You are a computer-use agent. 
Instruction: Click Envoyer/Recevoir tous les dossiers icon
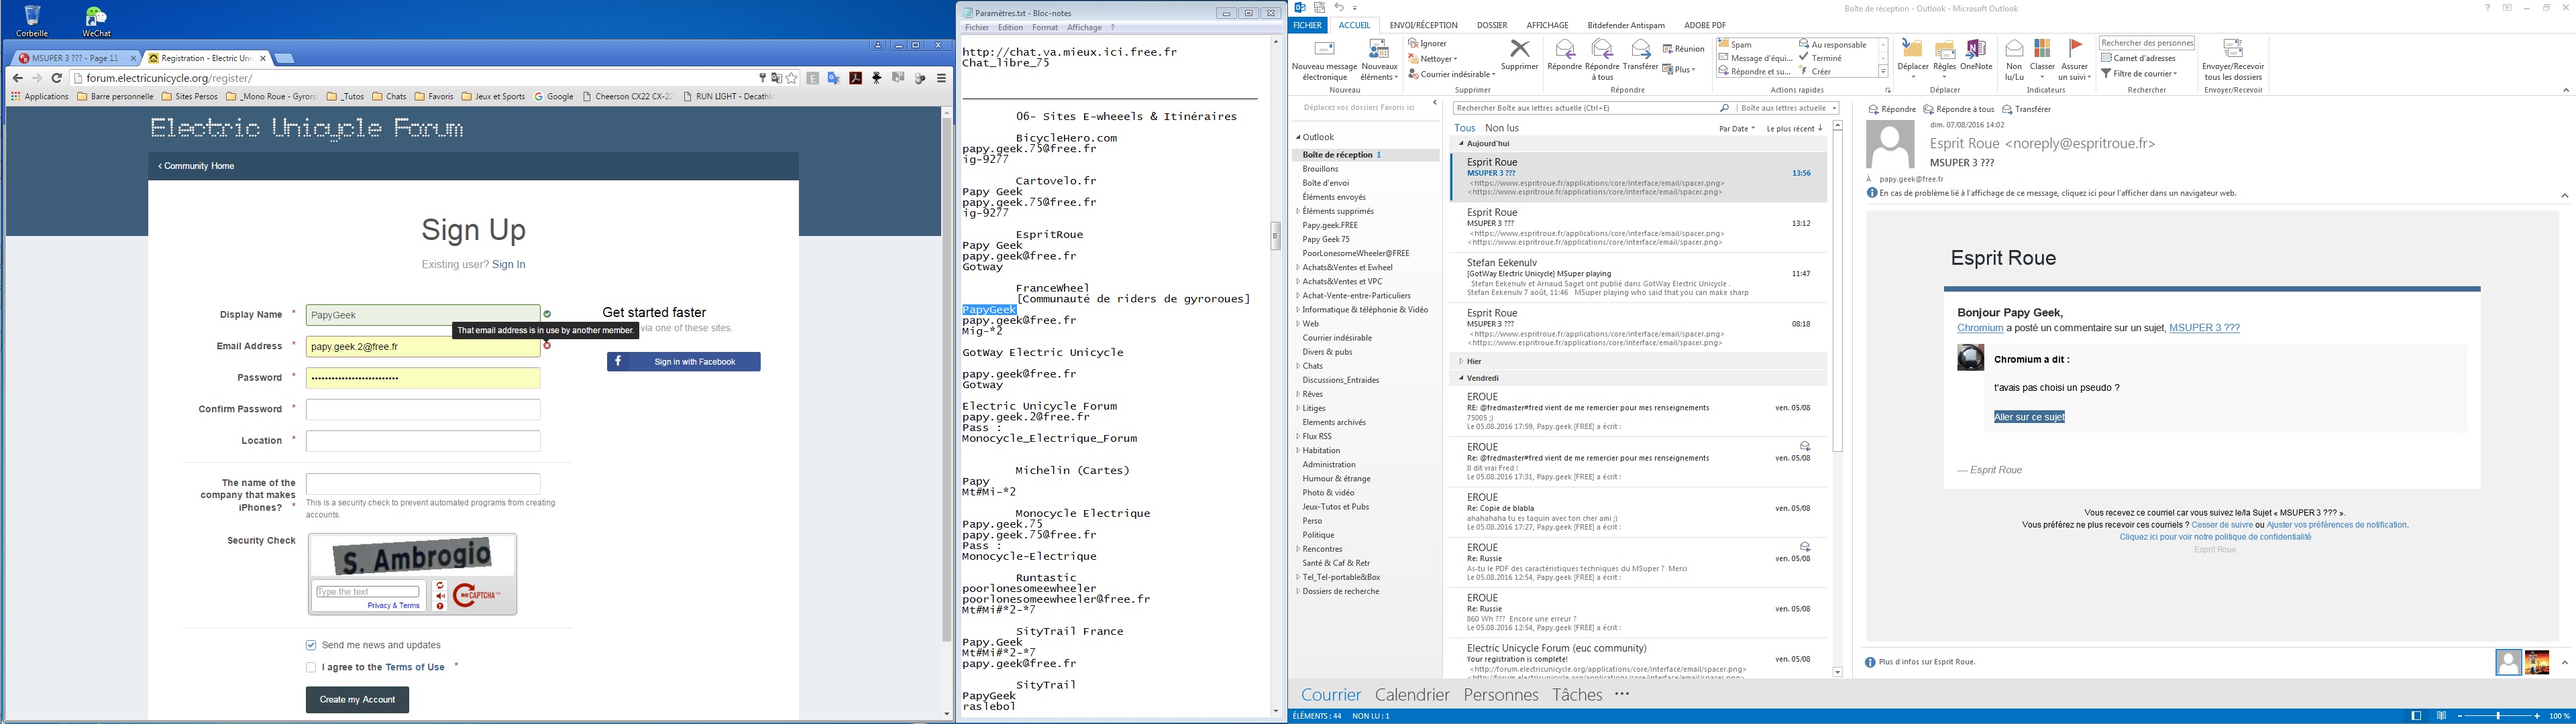pos(2232,49)
